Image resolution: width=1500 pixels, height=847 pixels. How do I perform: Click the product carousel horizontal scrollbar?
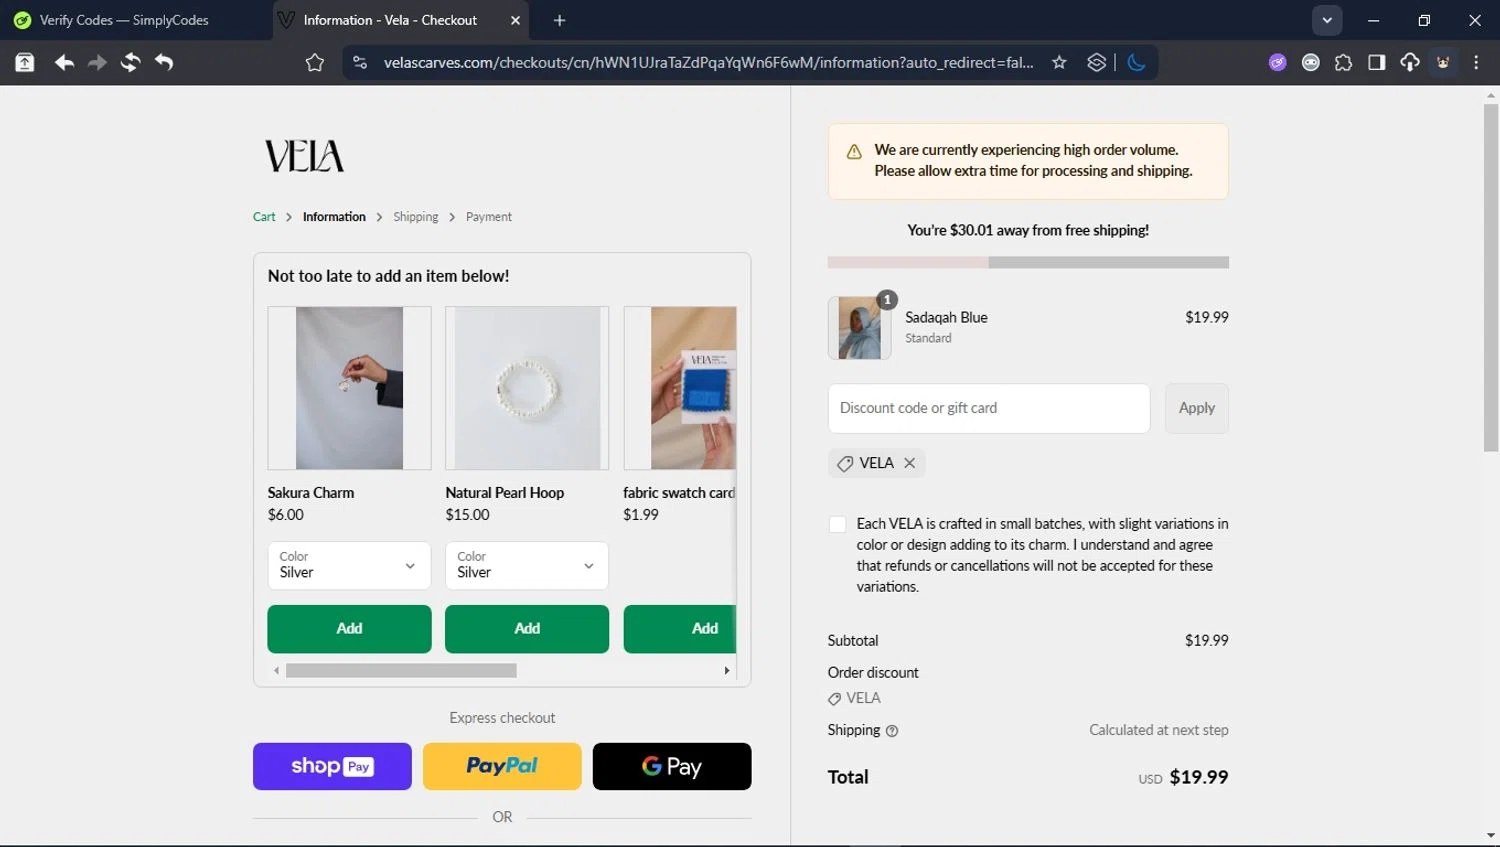tap(401, 671)
